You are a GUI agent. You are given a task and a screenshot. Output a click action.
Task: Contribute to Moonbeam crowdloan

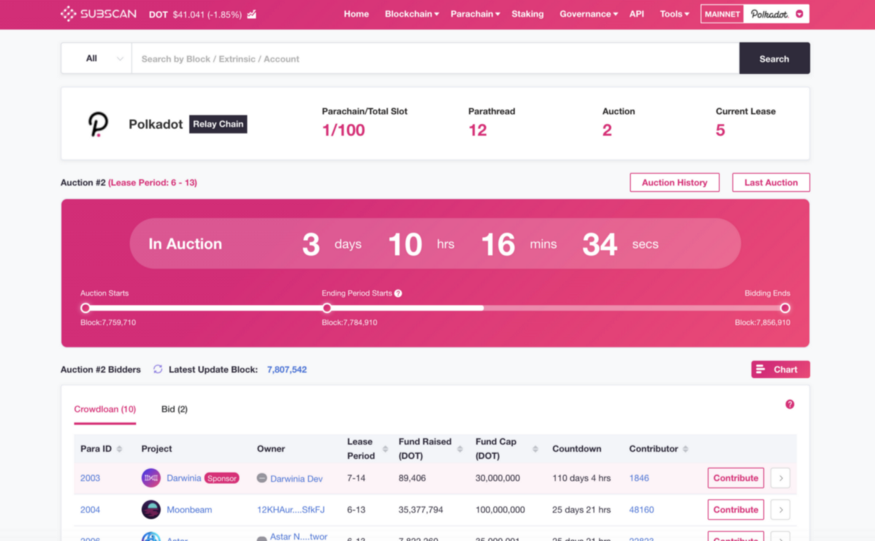[x=735, y=509]
